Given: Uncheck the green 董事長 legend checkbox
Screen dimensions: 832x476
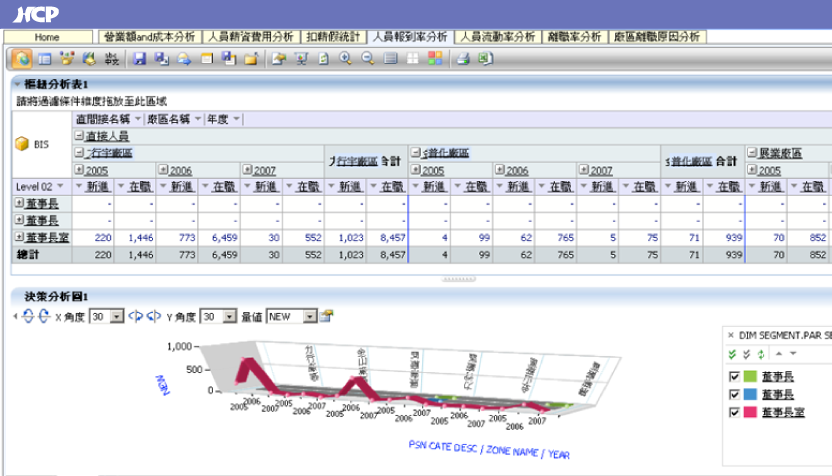Looking at the screenshot, I should click(734, 375).
